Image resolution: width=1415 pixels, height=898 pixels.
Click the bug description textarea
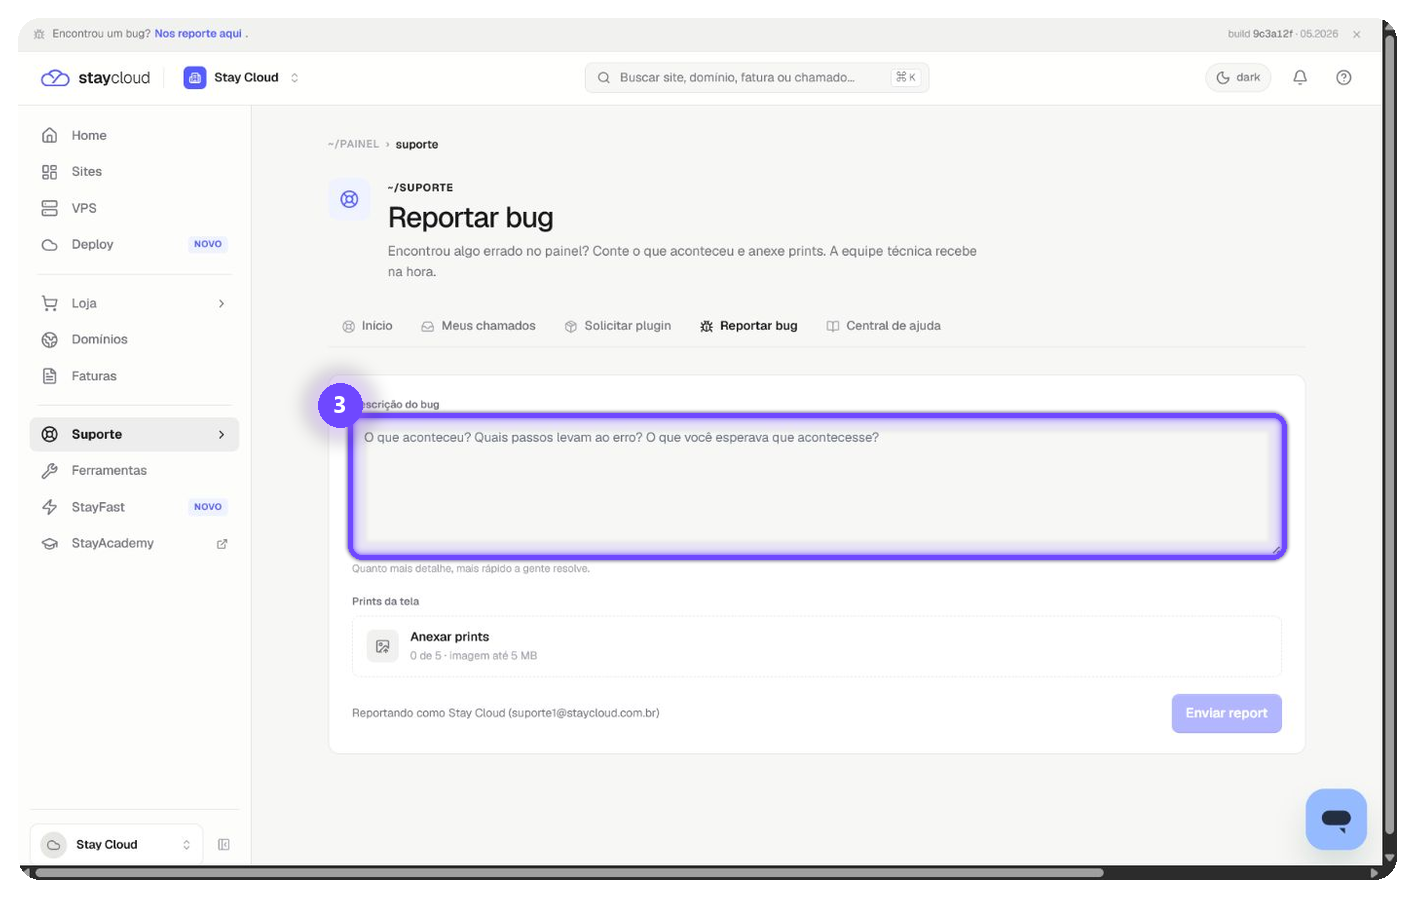coord(817,487)
